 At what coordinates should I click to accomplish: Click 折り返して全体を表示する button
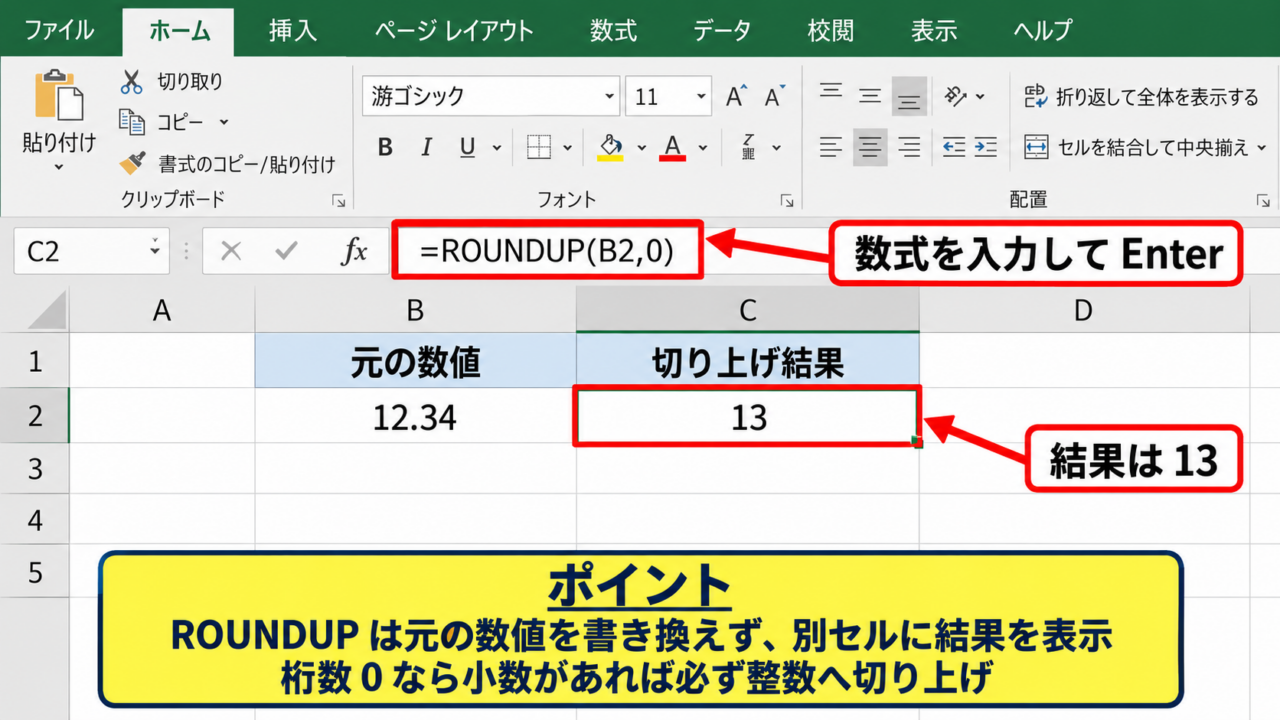[1140, 97]
